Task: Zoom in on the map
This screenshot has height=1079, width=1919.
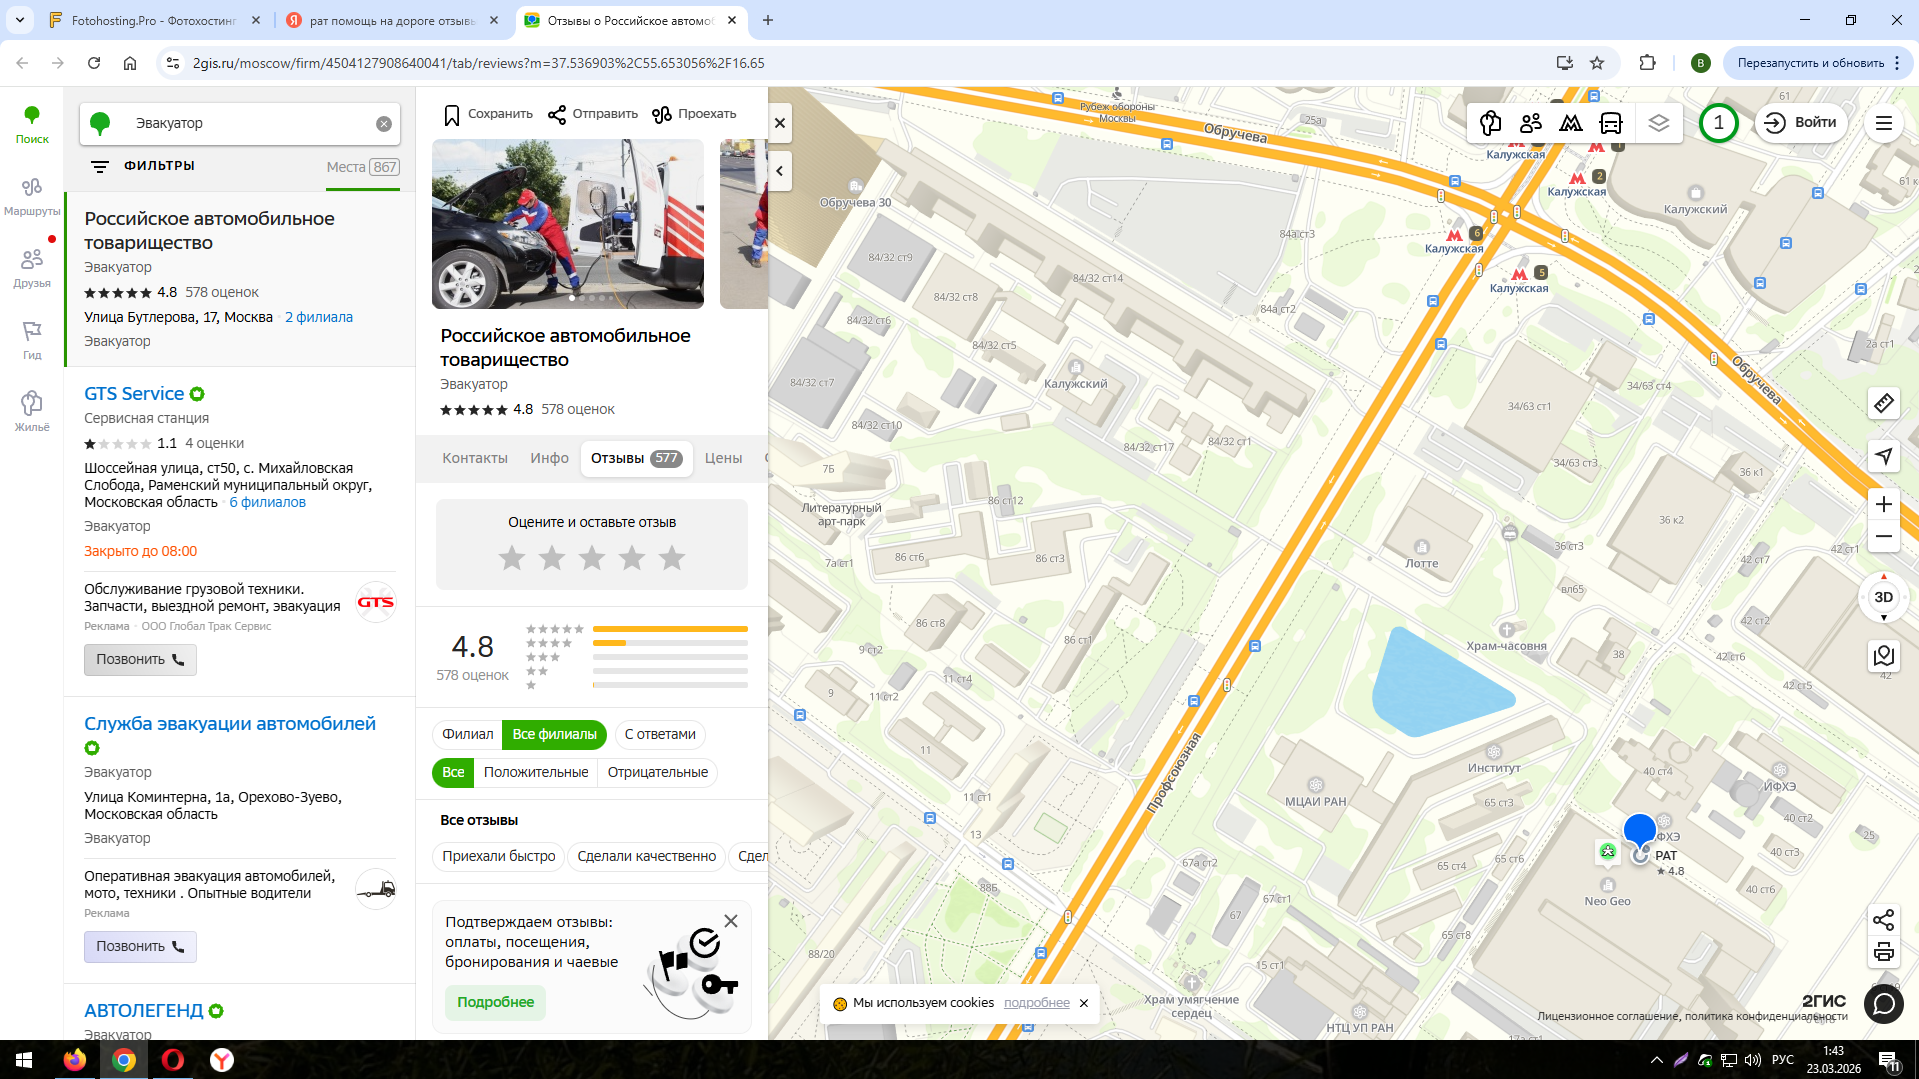Action: pyautogui.click(x=1884, y=504)
